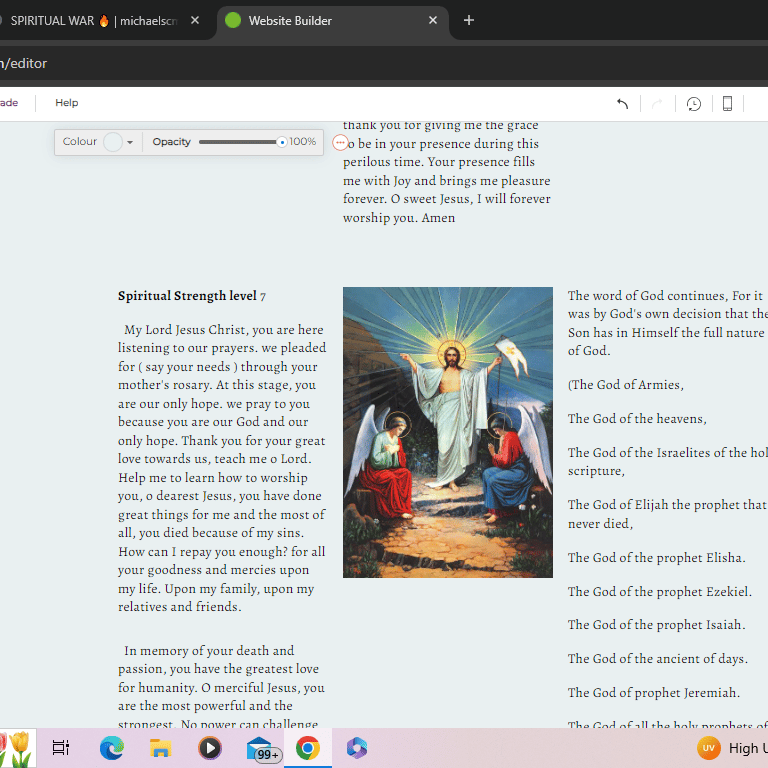Click the tulip flowers taskbar widget
The image size is (768, 768).
click(18, 748)
